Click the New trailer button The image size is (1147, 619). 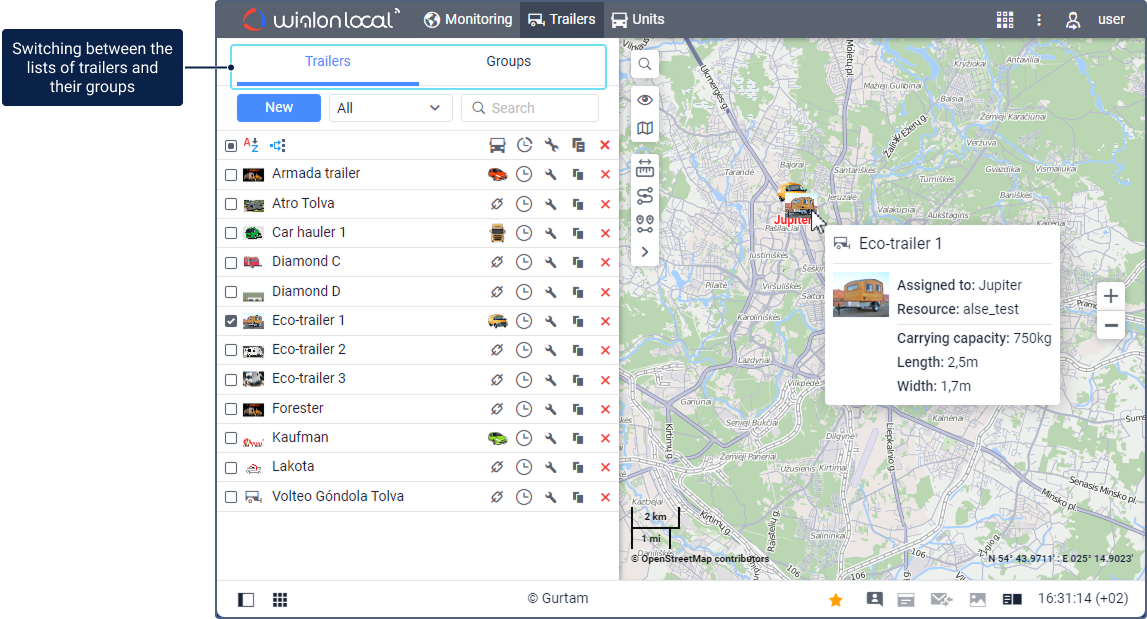click(279, 108)
